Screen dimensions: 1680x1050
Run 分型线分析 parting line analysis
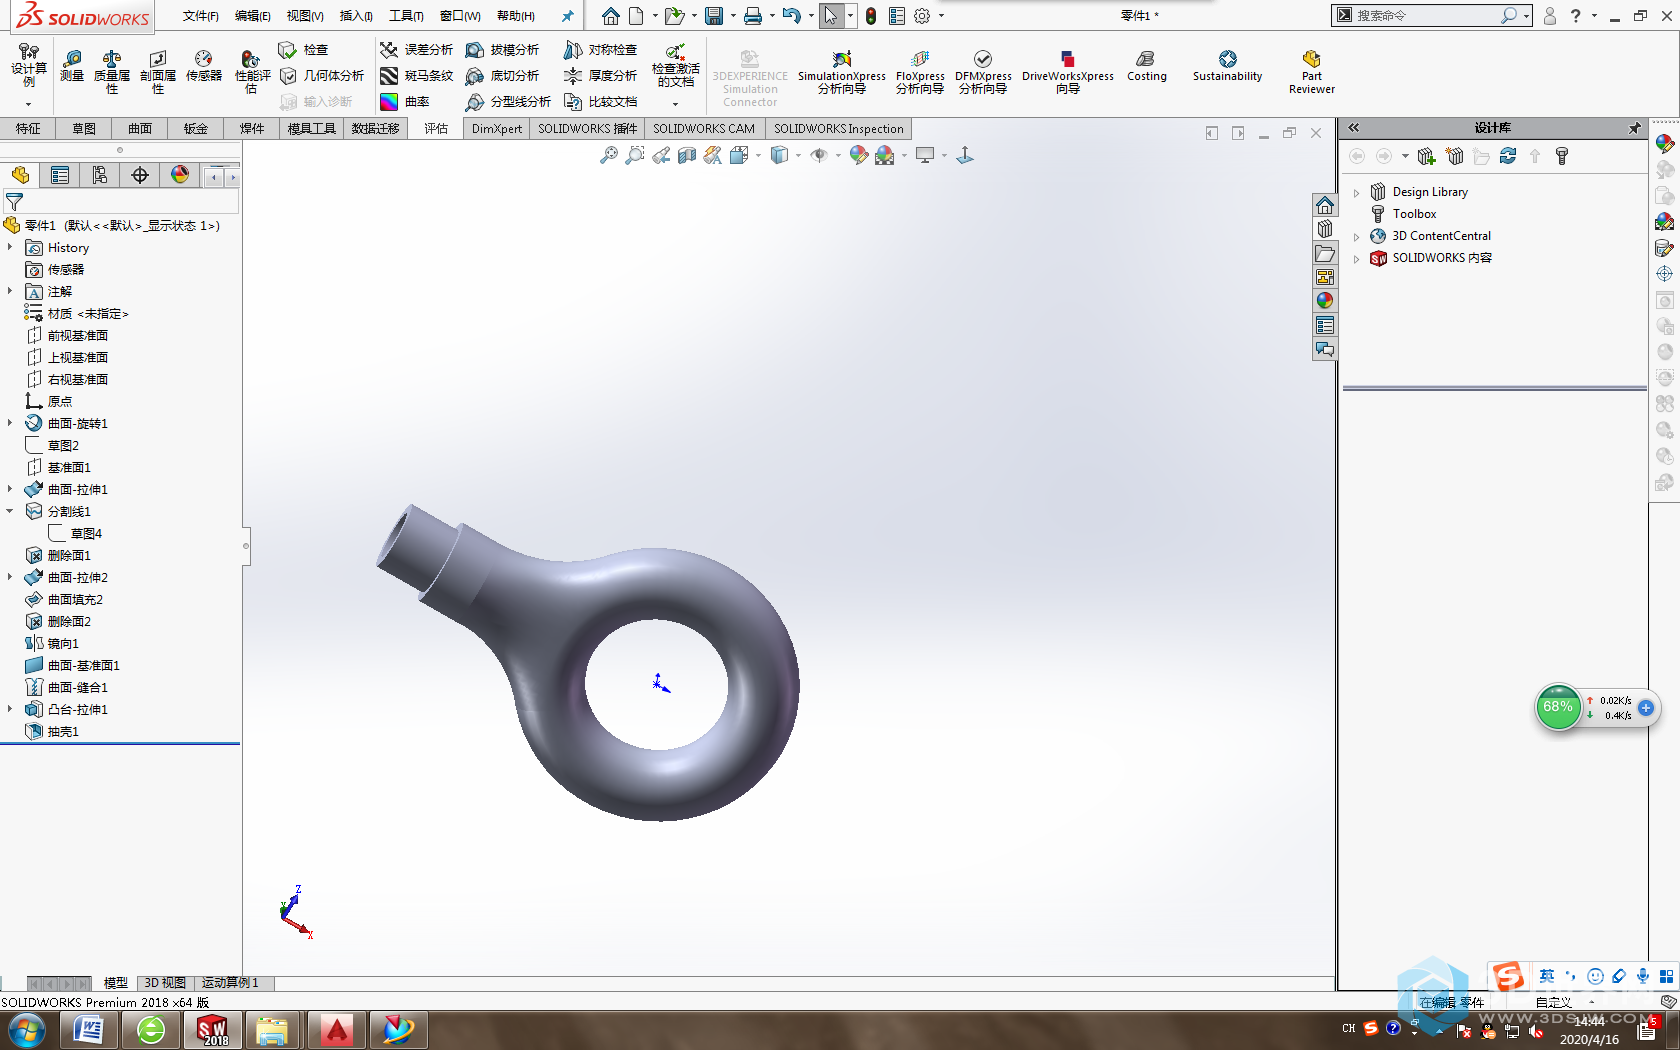click(508, 101)
